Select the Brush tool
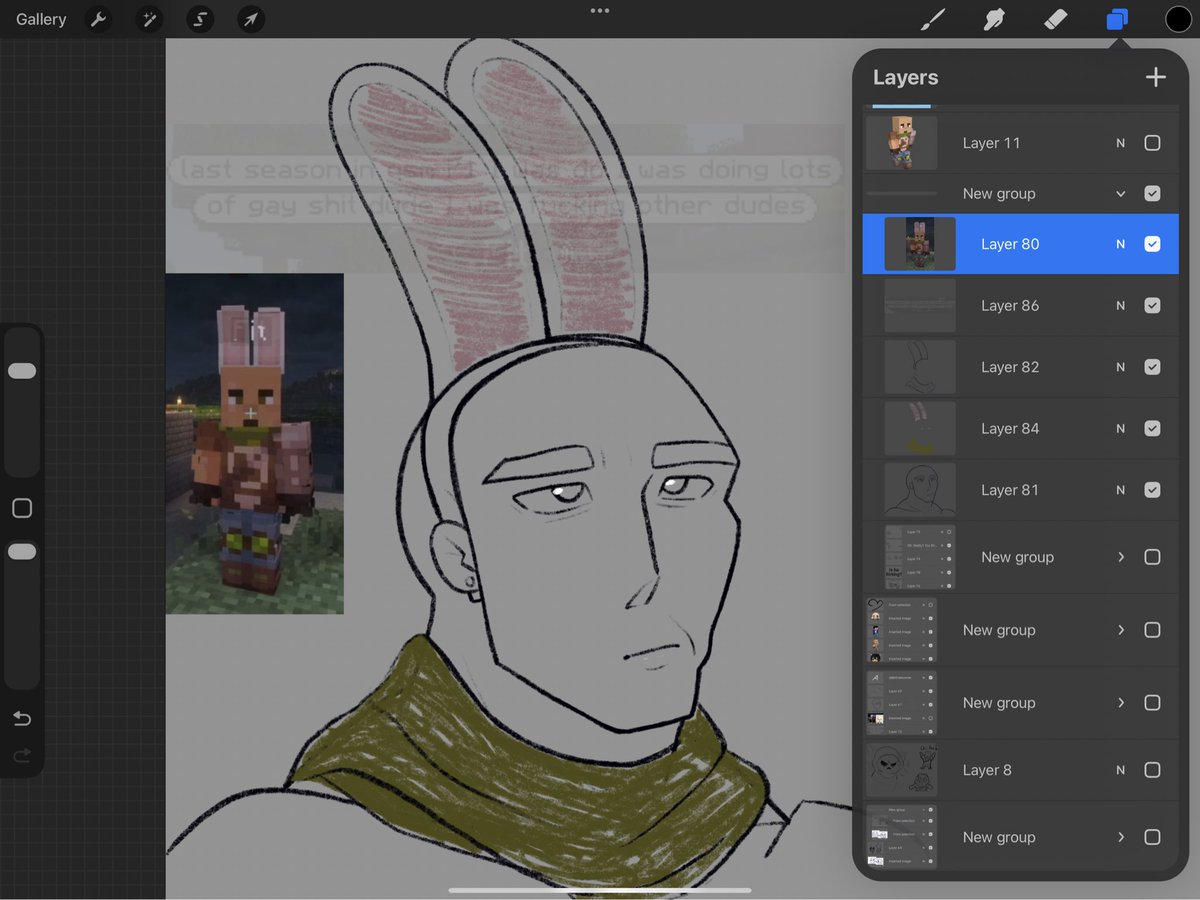This screenshot has height=900, width=1200. 932,19
